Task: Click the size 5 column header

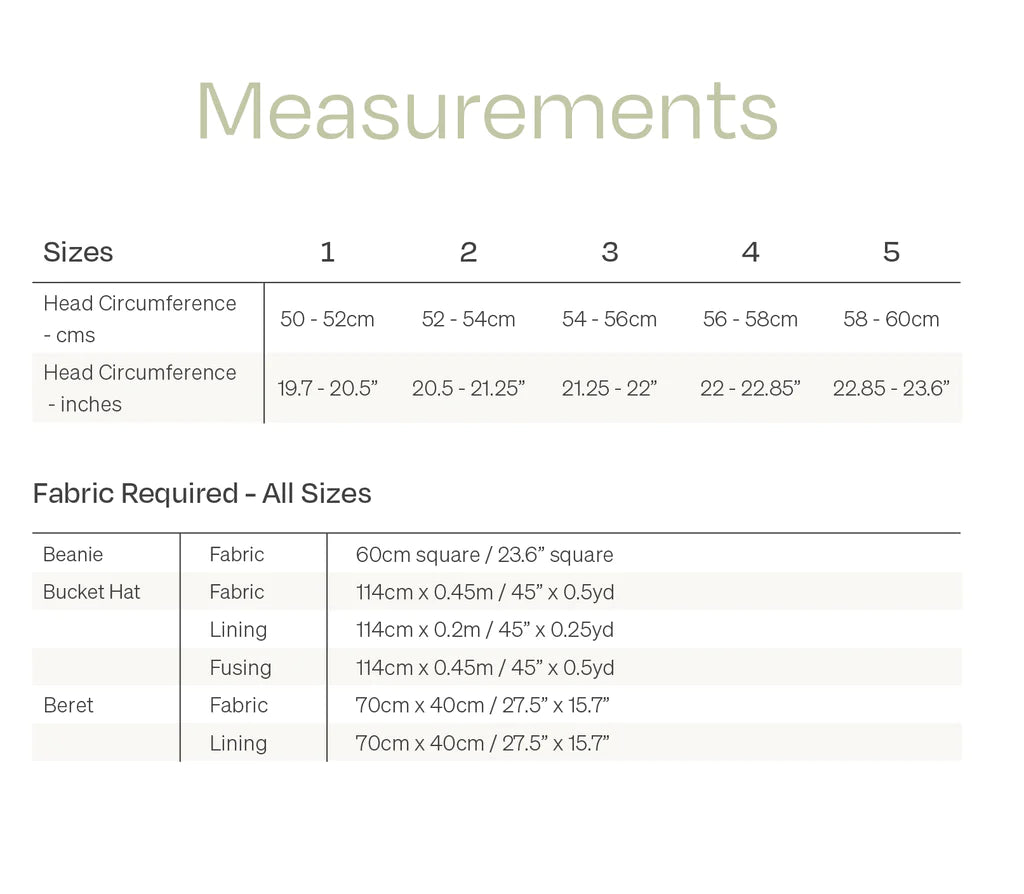Action: point(891,252)
